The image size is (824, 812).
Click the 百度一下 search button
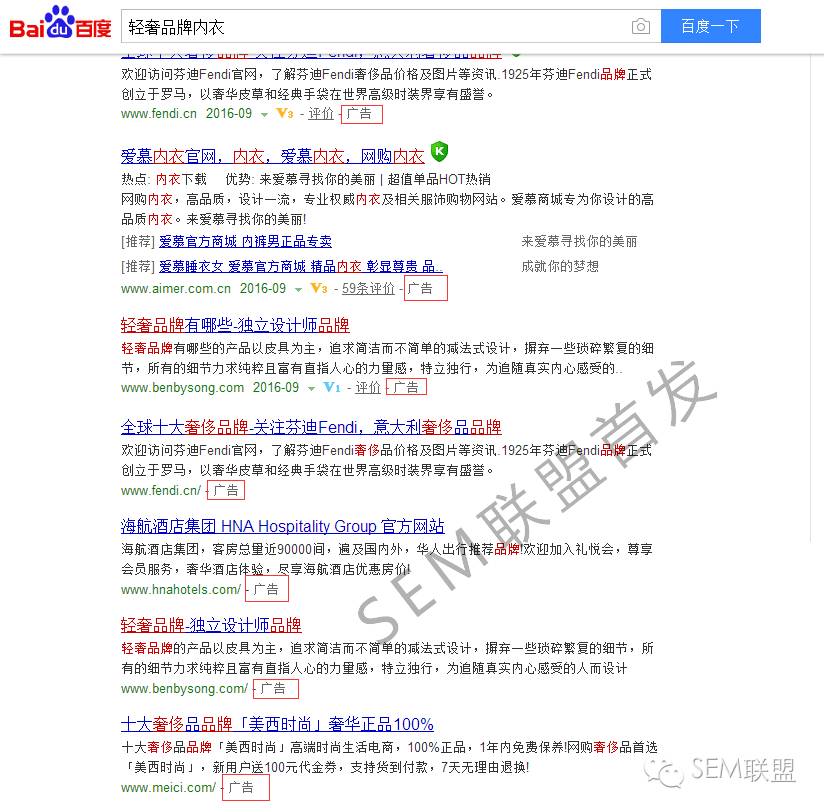coord(710,26)
